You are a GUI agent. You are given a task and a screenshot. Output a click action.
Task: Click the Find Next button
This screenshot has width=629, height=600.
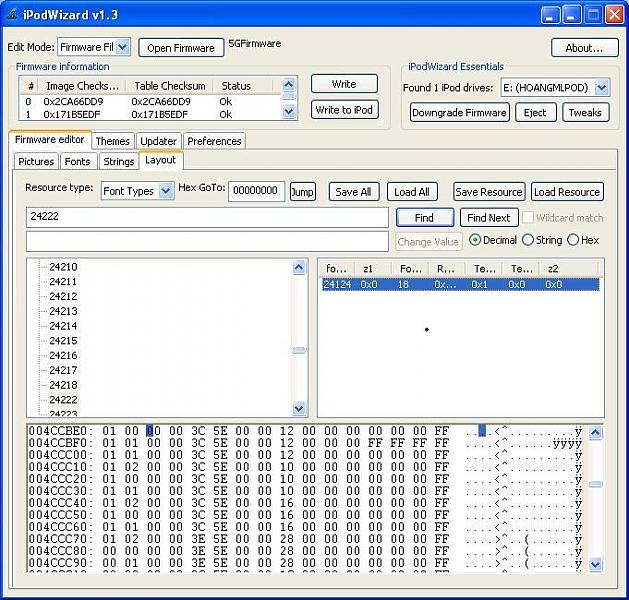click(x=488, y=217)
